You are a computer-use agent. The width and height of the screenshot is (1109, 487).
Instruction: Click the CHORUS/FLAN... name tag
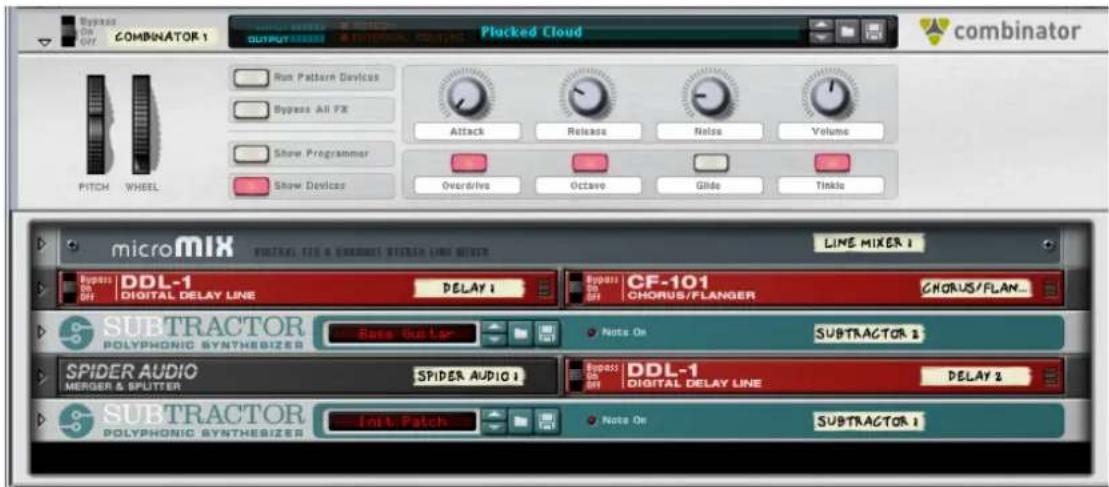pyautogui.click(x=975, y=288)
